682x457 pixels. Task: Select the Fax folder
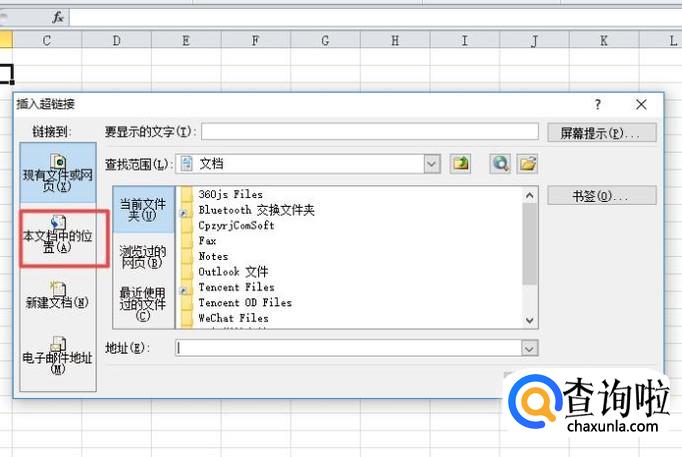(x=207, y=241)
